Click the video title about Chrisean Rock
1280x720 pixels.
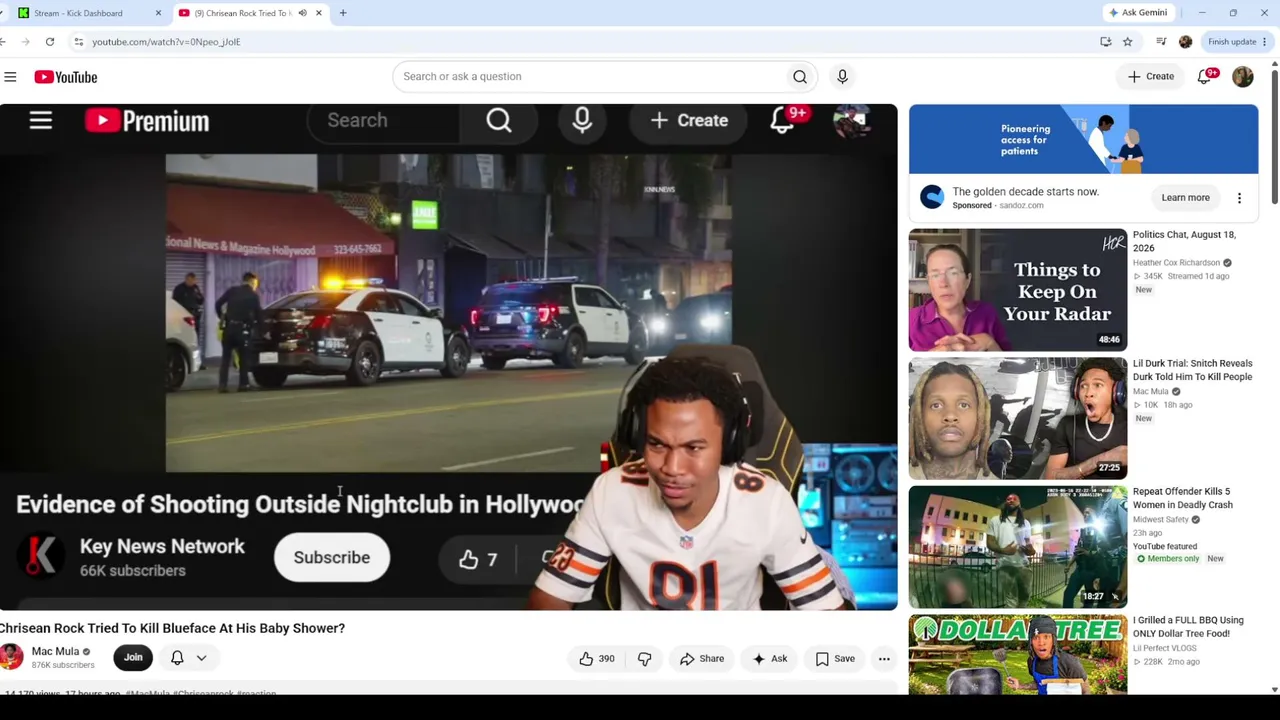click(172, 628)
